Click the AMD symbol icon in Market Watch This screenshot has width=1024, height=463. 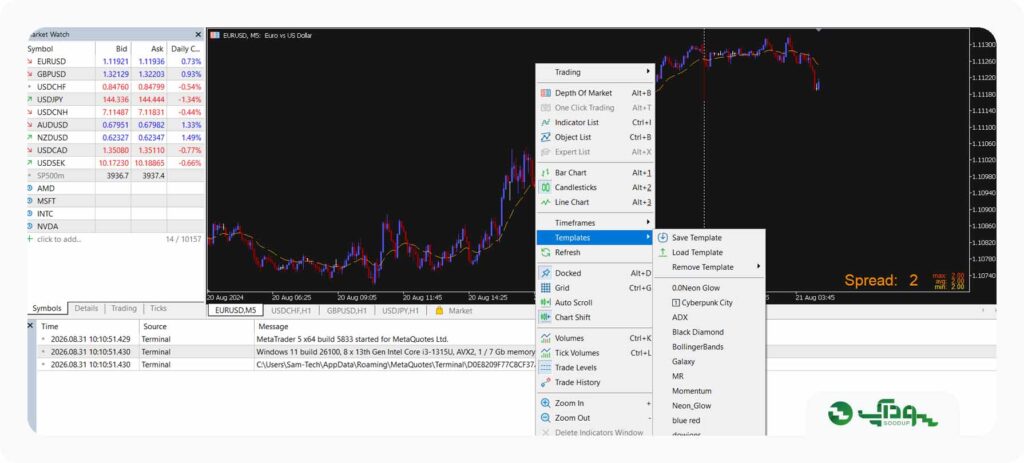[30, 189]
